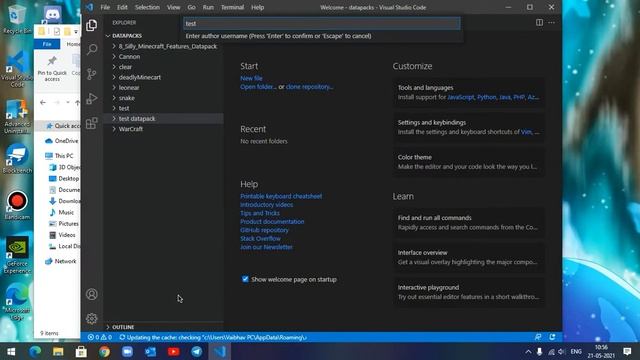Click the clone repository... link
Image resolution: width=640 pixels, height=360 pixels.
pos(309,87)
